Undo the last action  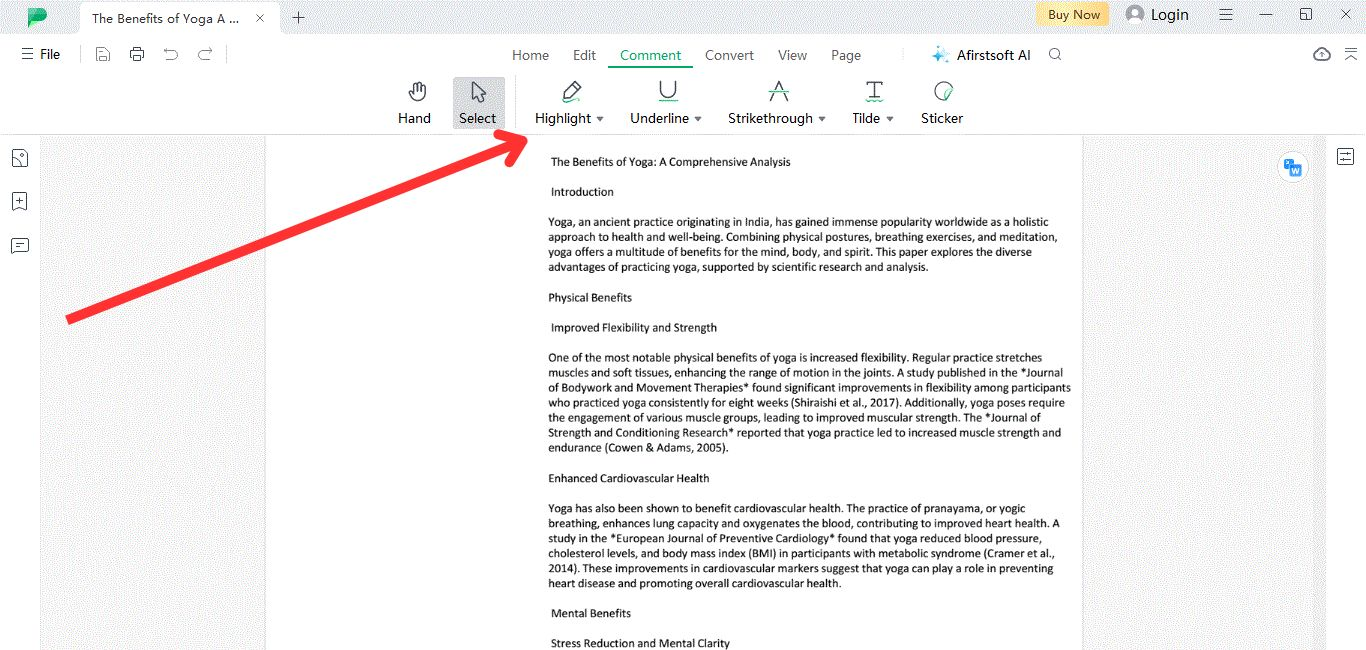tap(171, 55)
